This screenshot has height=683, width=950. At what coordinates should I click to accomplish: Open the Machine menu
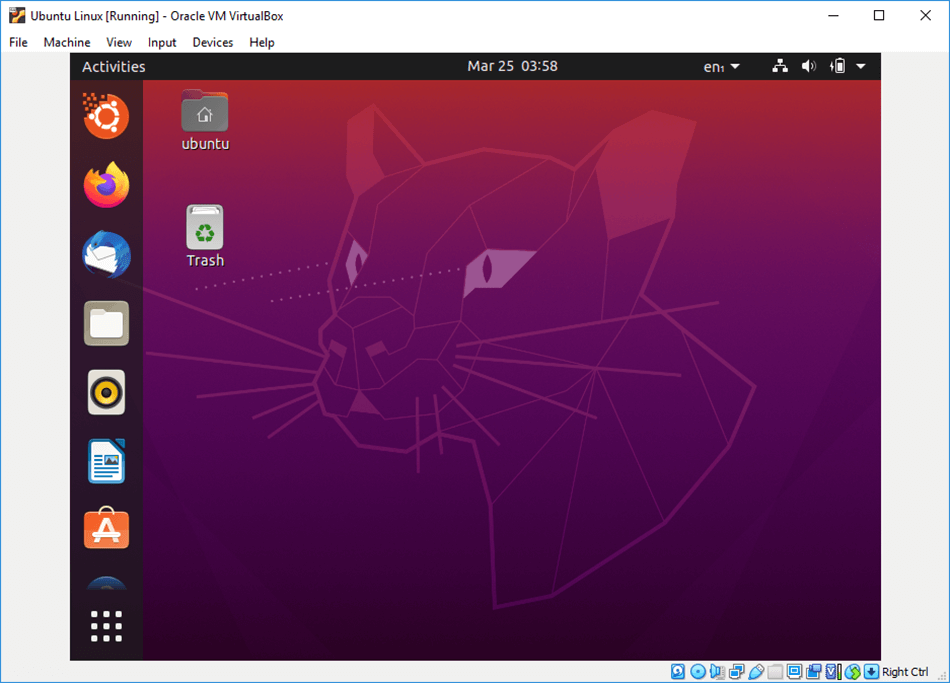67,42
